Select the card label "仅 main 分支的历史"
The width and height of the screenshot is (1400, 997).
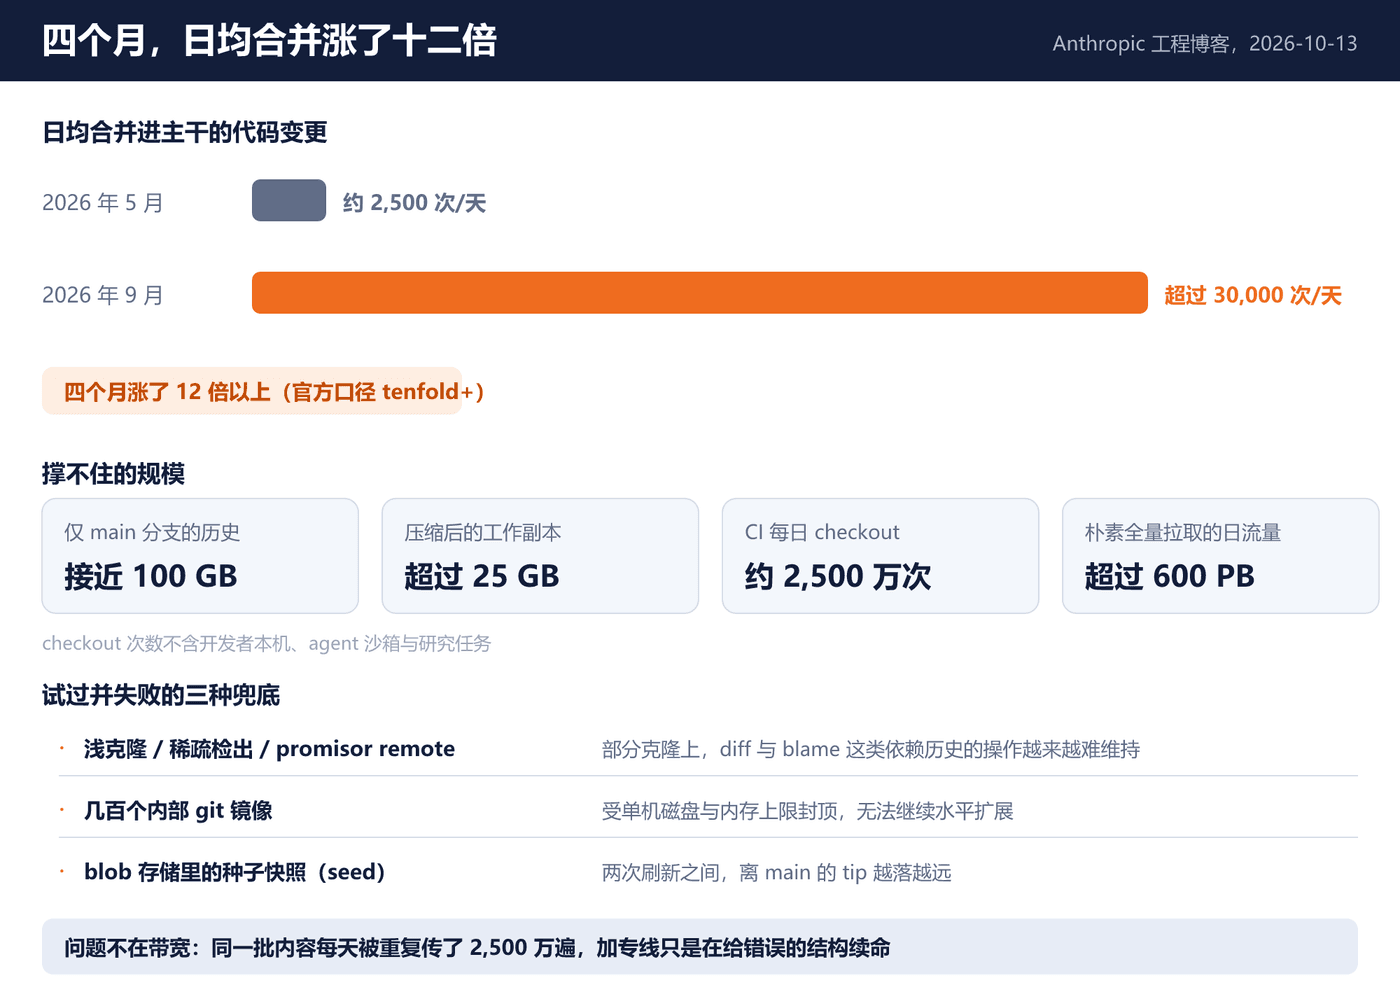(x=152, y=532)
